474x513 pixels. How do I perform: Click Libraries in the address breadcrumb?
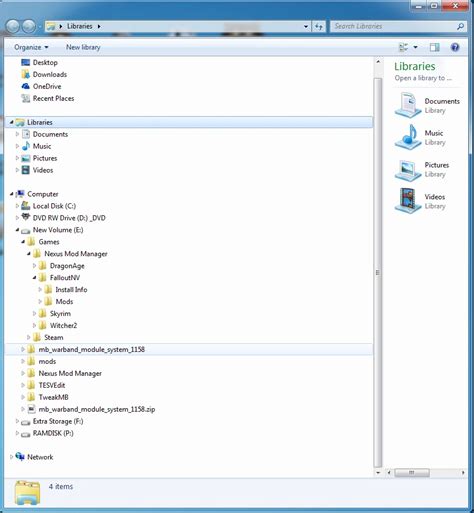[x=80, y=26]
